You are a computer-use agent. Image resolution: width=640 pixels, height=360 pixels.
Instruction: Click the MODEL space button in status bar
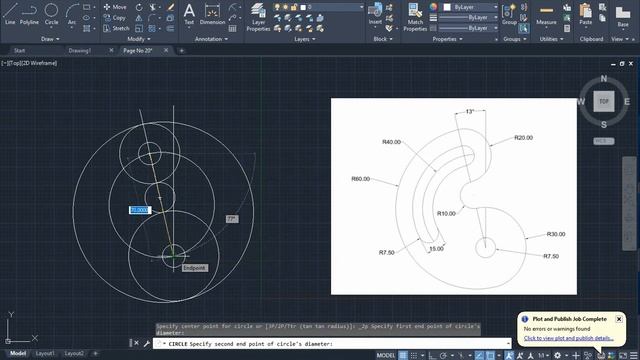(x=386, y=356)
